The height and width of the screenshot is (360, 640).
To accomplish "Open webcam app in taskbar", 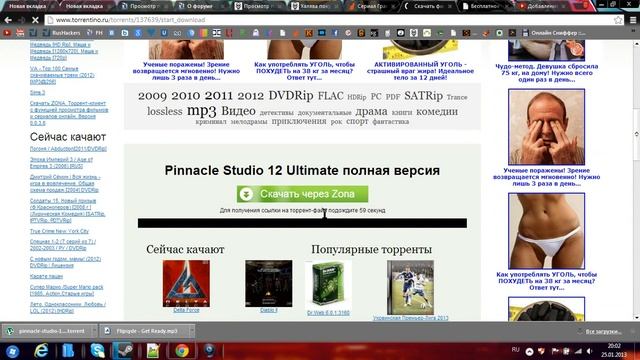I will point(209,351).
